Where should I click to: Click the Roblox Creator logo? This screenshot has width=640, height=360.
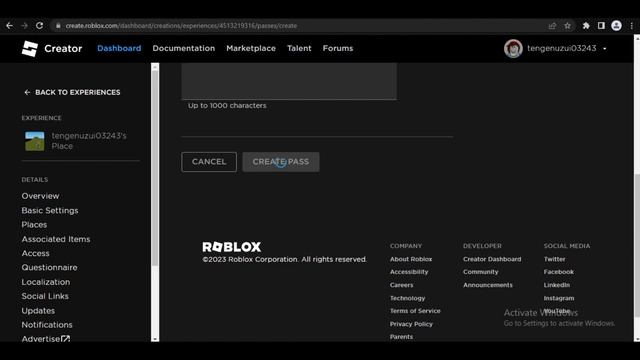[x=52, y=49]
